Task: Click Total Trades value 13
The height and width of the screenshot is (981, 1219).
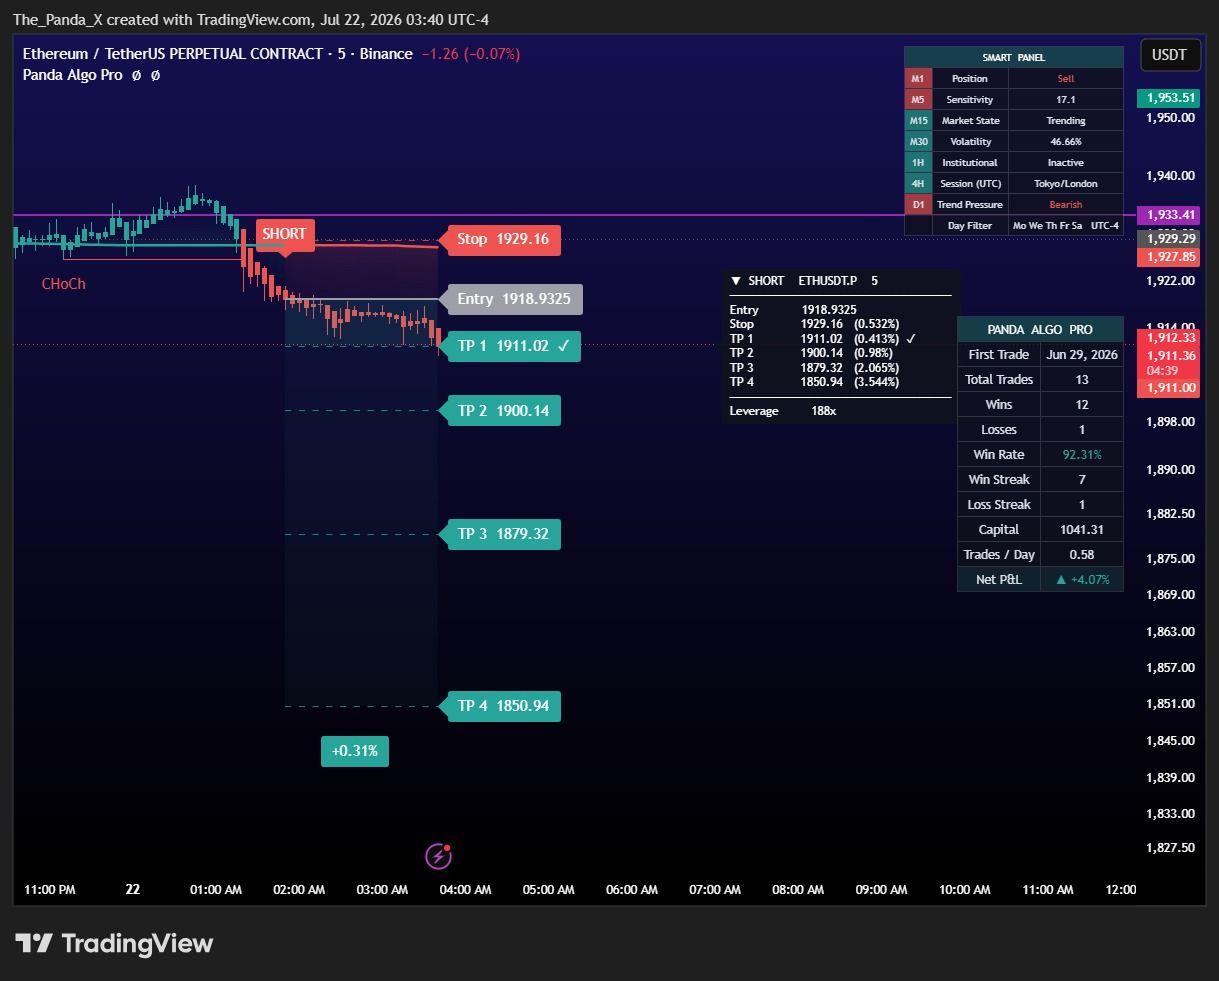Action: (1082, 379)
